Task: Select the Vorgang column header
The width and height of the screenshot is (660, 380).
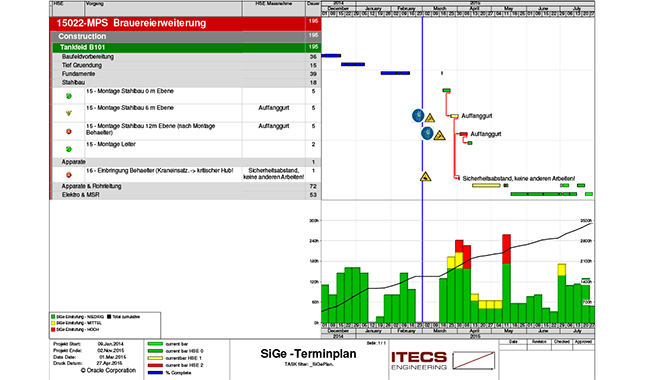Action: coord(163,8)
